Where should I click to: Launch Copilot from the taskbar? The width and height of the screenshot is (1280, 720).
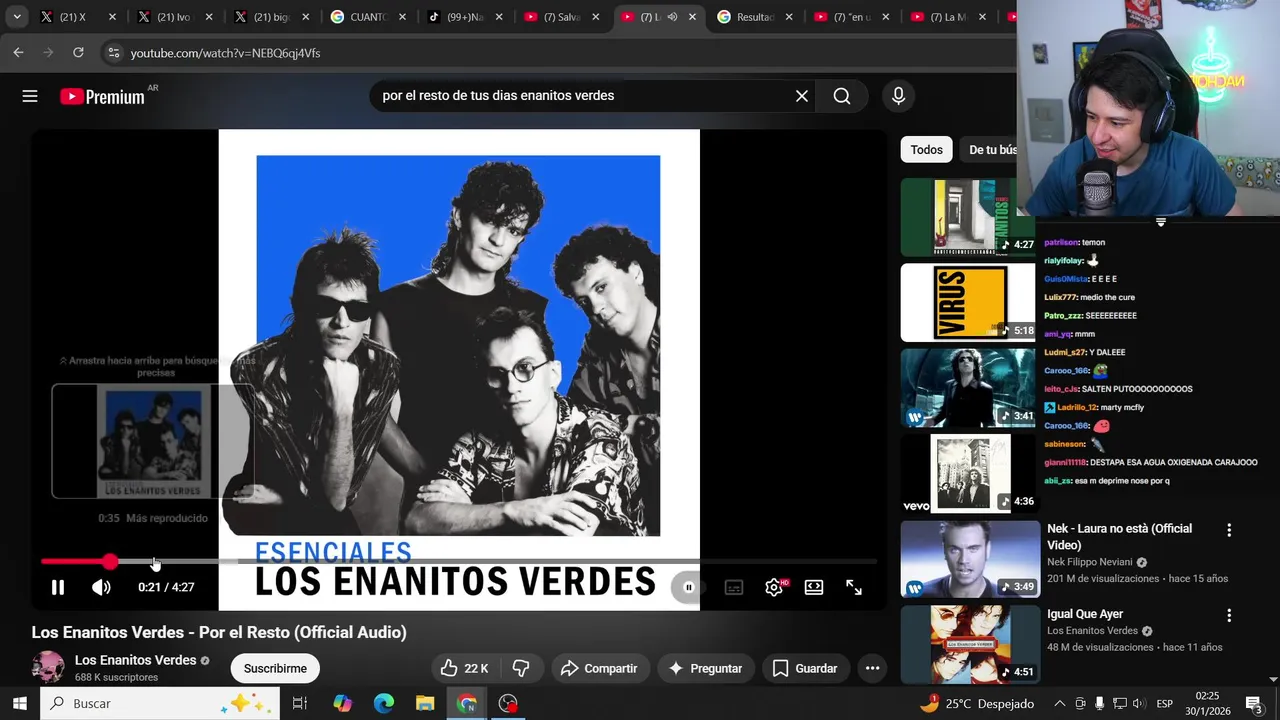click(343, 703)
